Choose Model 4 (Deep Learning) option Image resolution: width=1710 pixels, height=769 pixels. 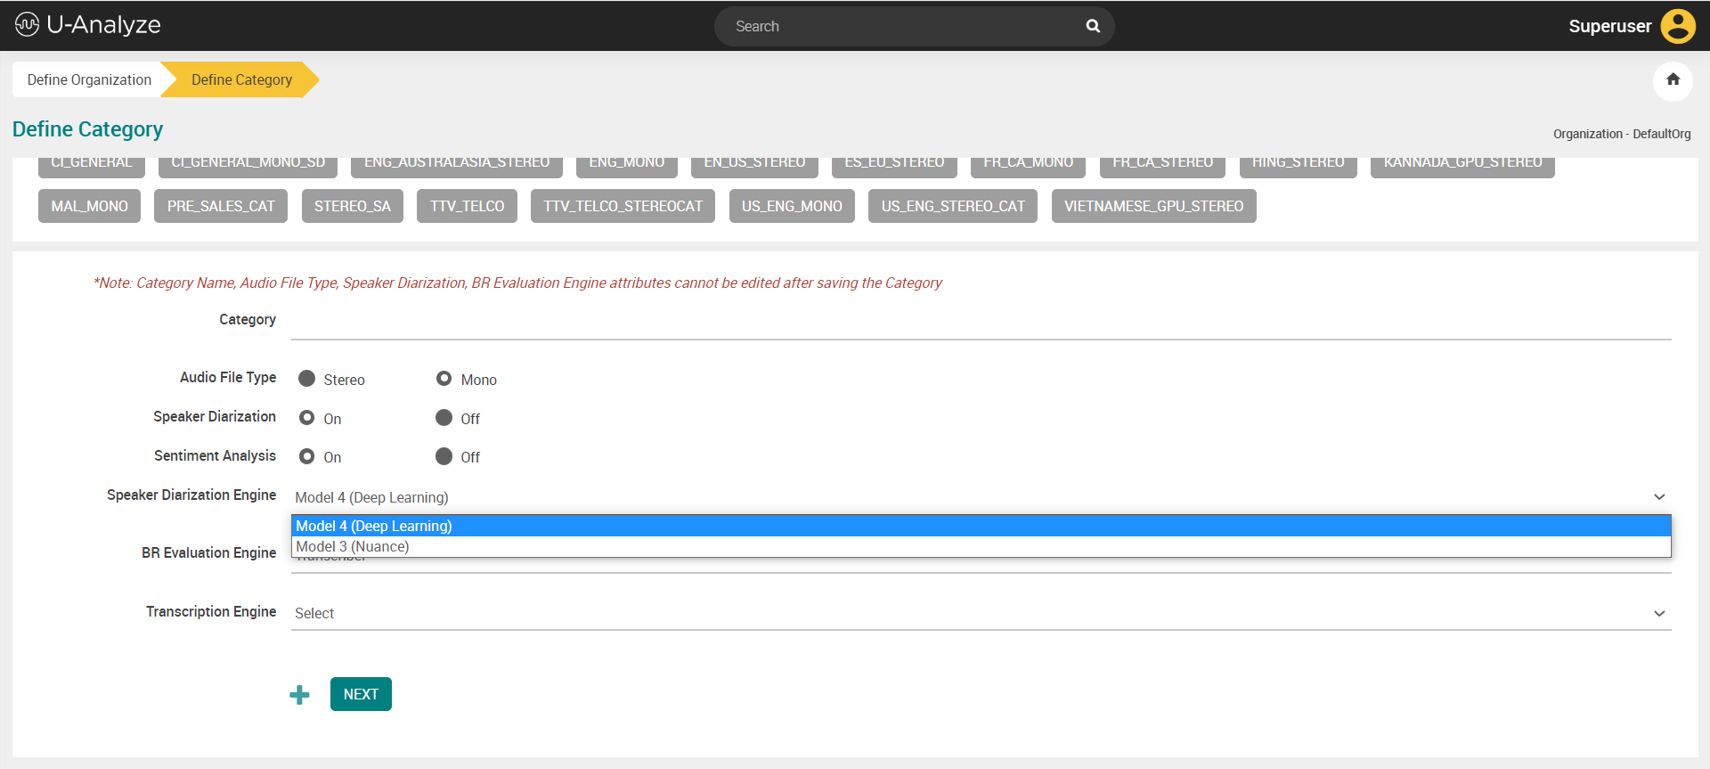[981, 526]
